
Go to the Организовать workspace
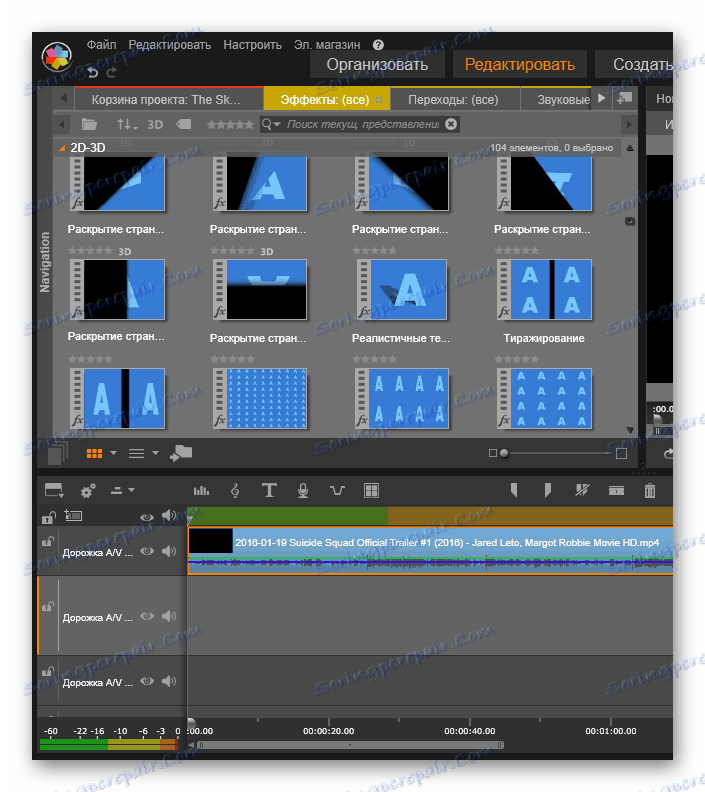(377, 64)
